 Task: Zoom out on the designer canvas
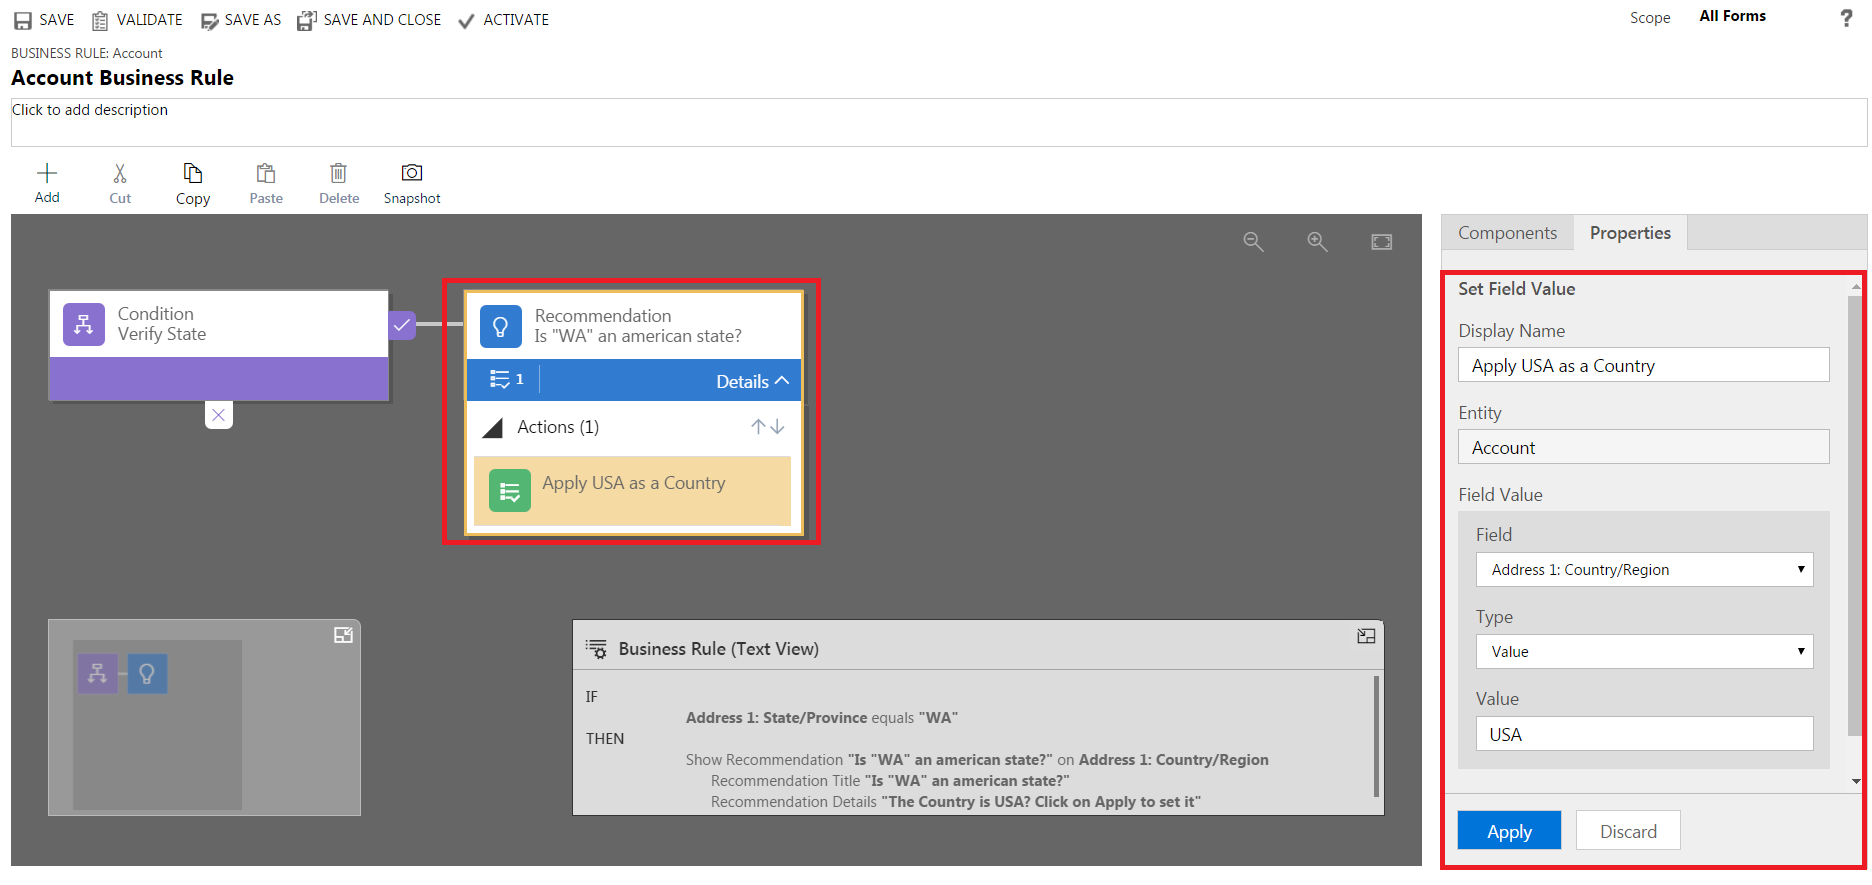1253,242
